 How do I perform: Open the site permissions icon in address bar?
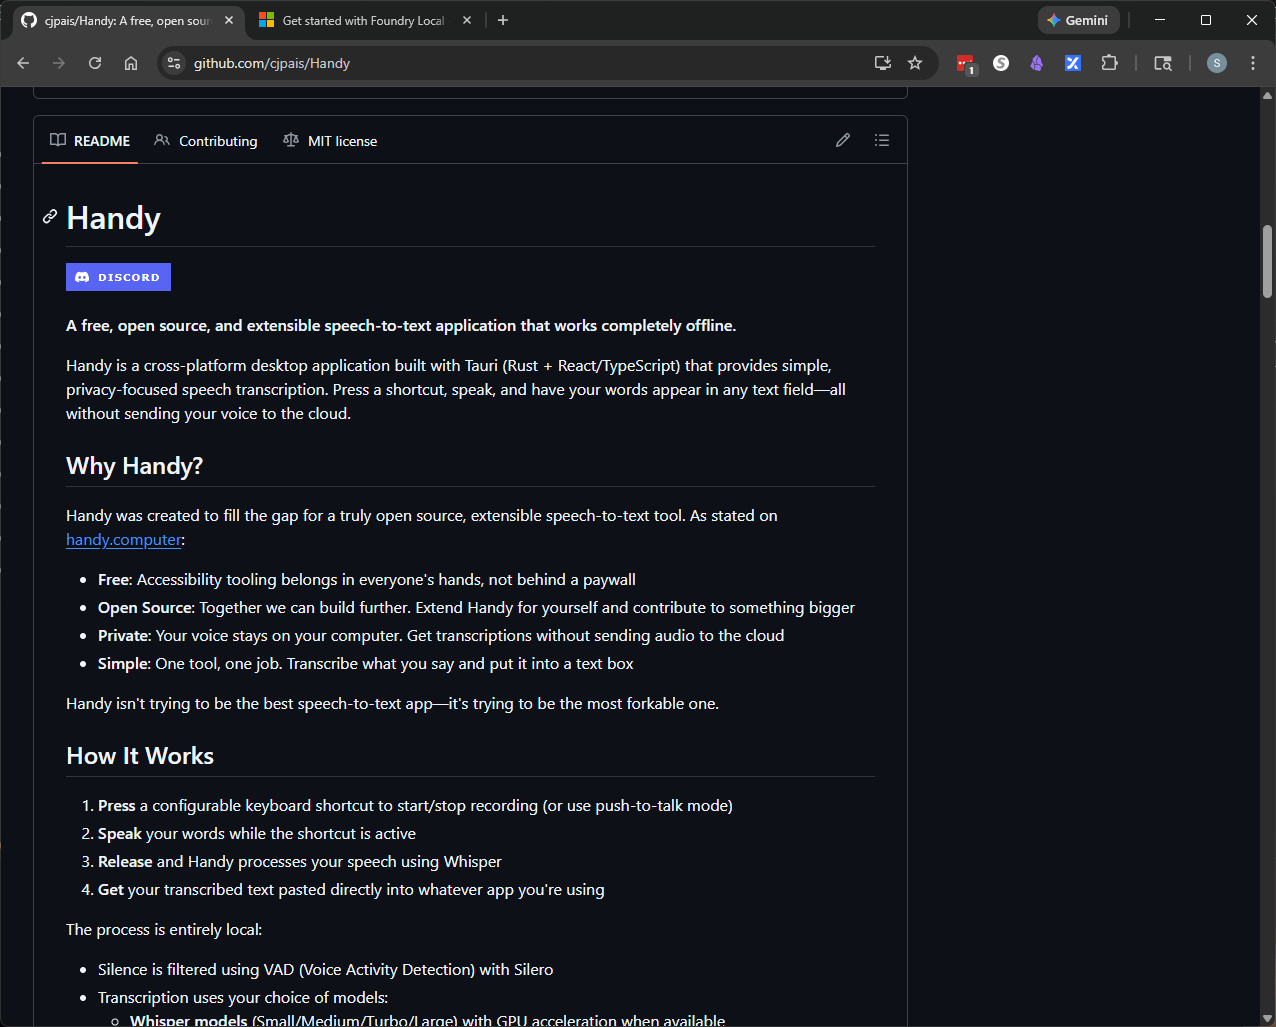tap(173, 62)
